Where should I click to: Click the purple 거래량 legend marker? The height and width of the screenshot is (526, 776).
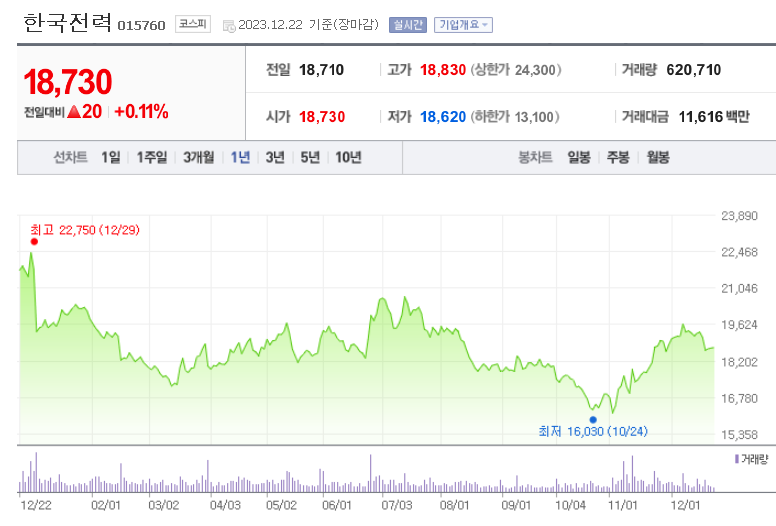coord(737,459)
